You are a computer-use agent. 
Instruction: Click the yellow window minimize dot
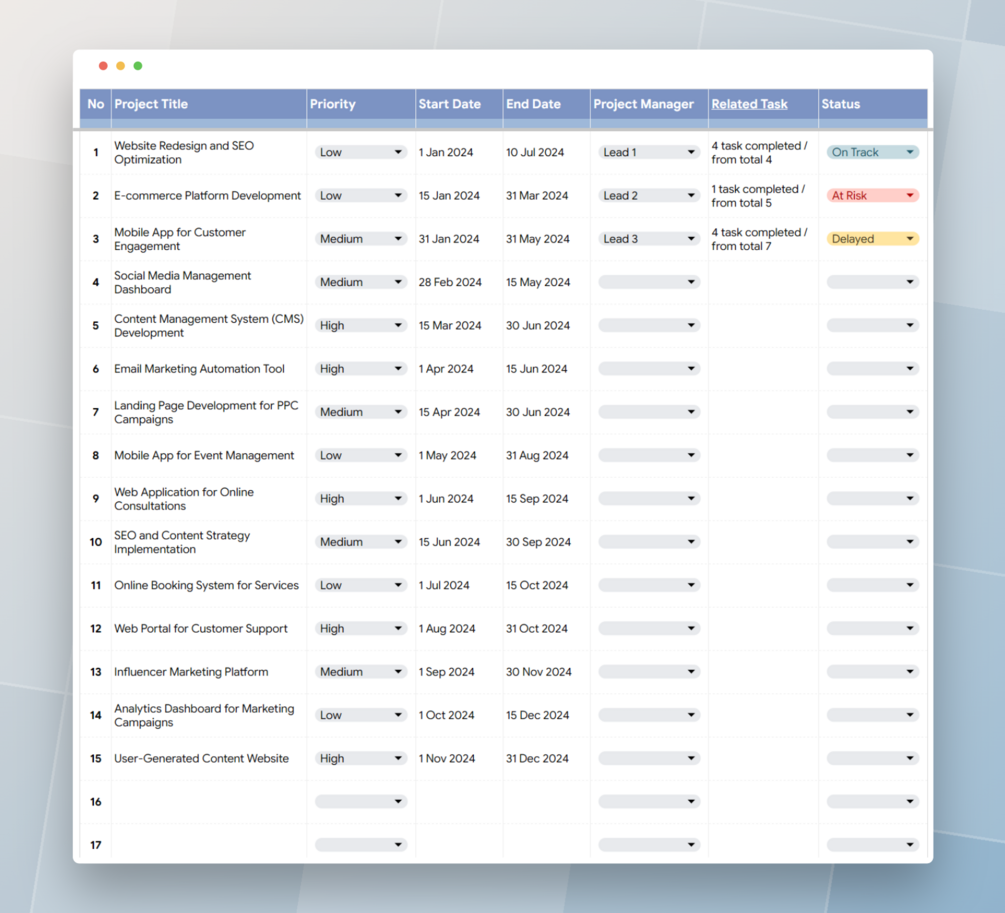pos(120,65)
